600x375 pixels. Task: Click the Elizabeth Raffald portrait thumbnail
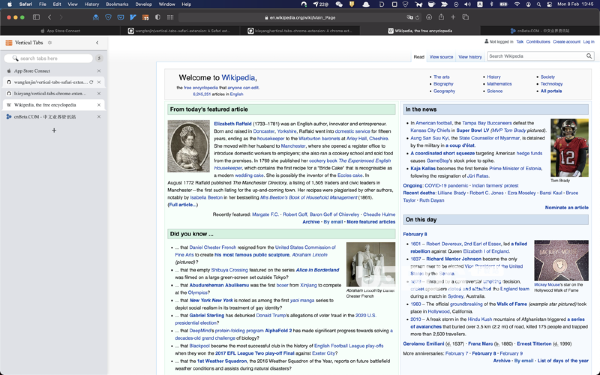[x=189, y=146]
